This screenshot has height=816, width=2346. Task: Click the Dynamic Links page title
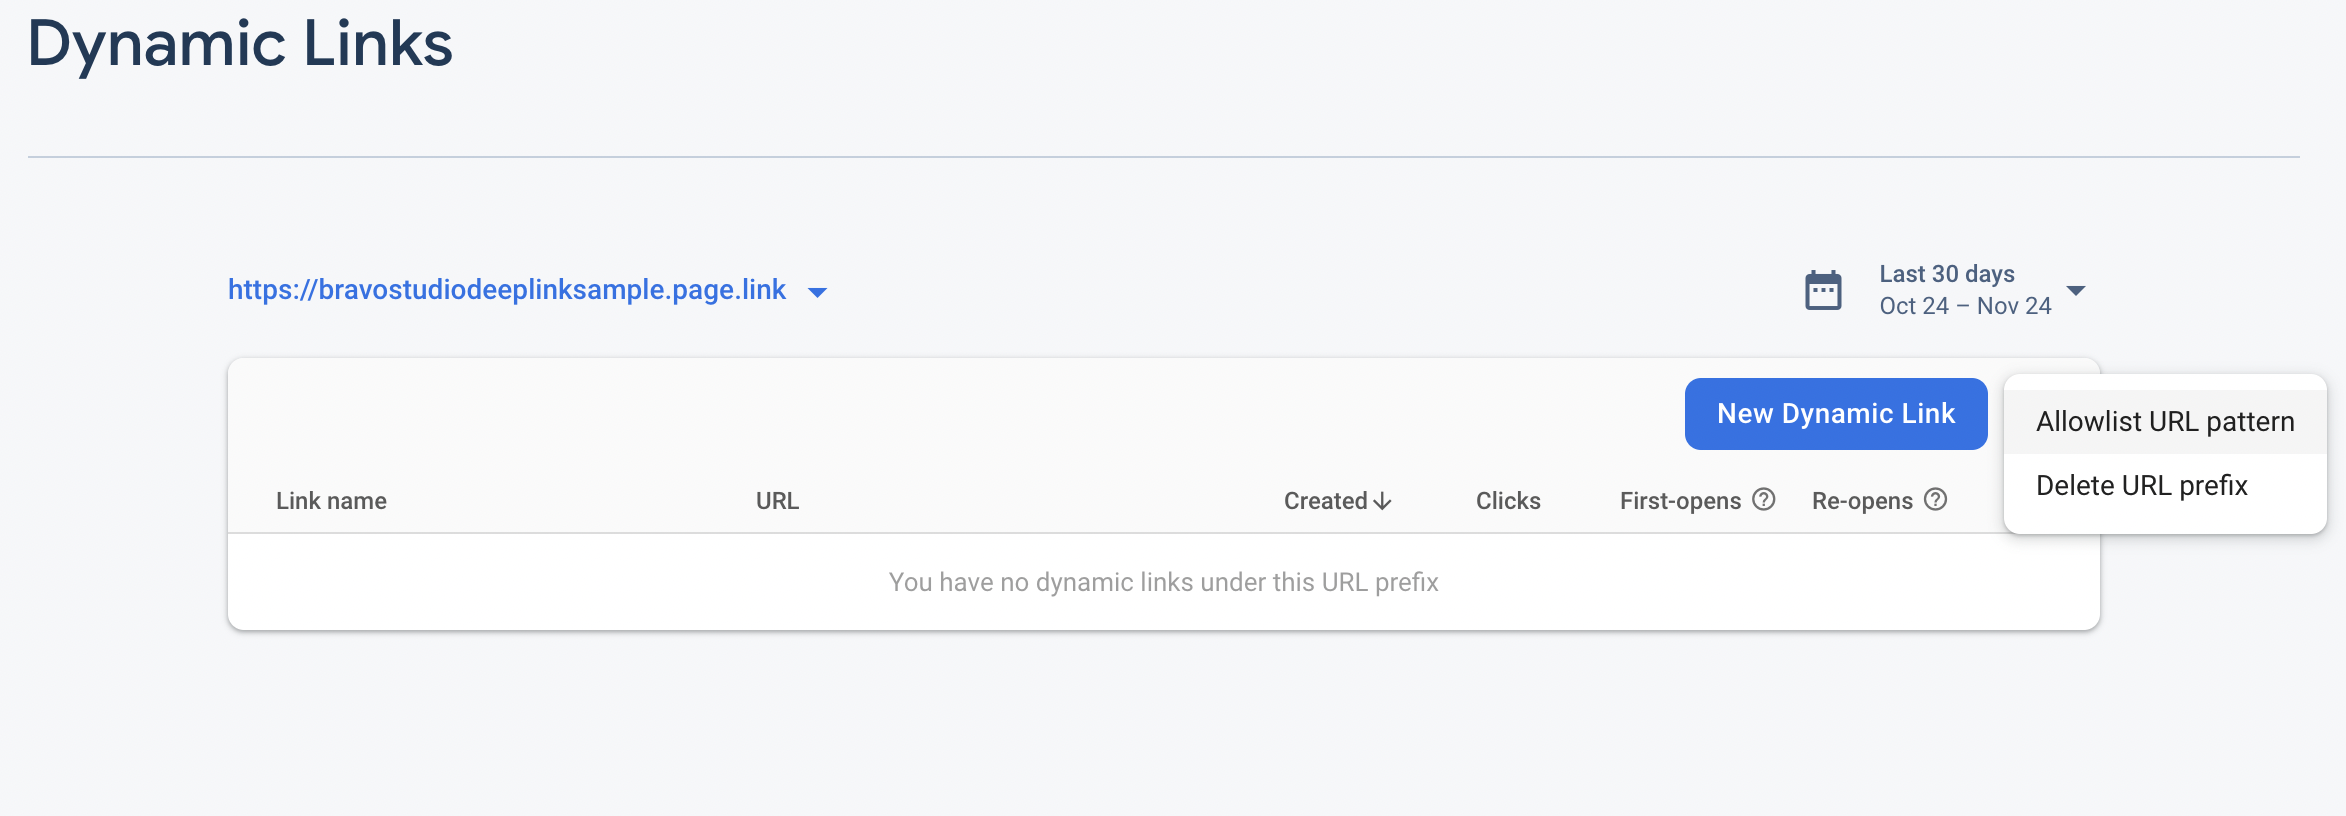240,44
